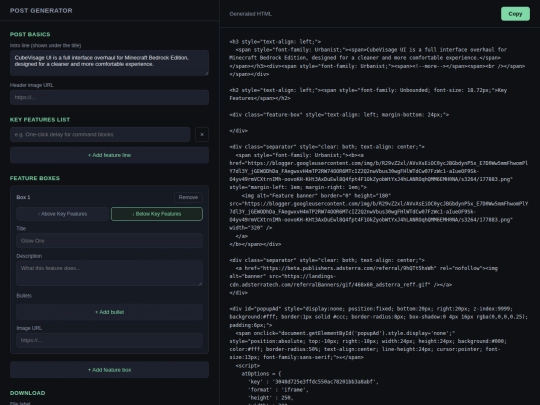Click the h3 style text-align code line
540x405 pixels.
pyautogui.click(x=275, y=42)
